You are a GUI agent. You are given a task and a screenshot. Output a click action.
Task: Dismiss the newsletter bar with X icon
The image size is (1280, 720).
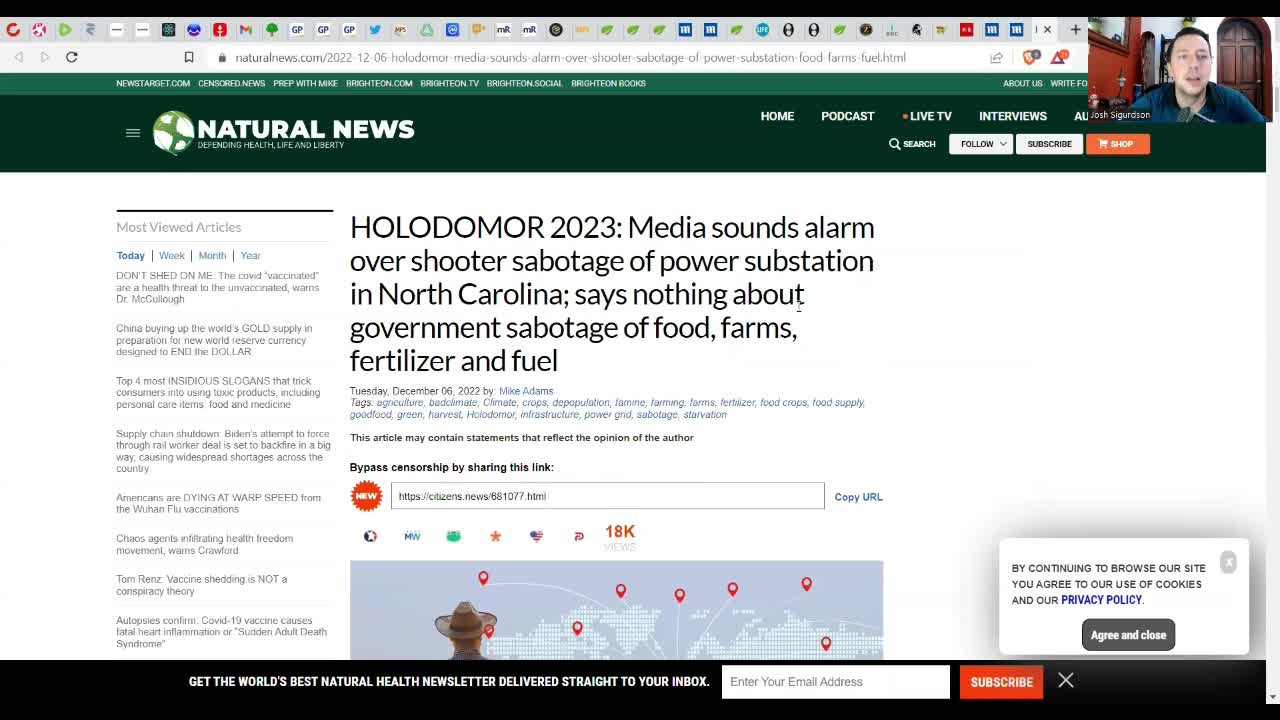point(1066,681)
